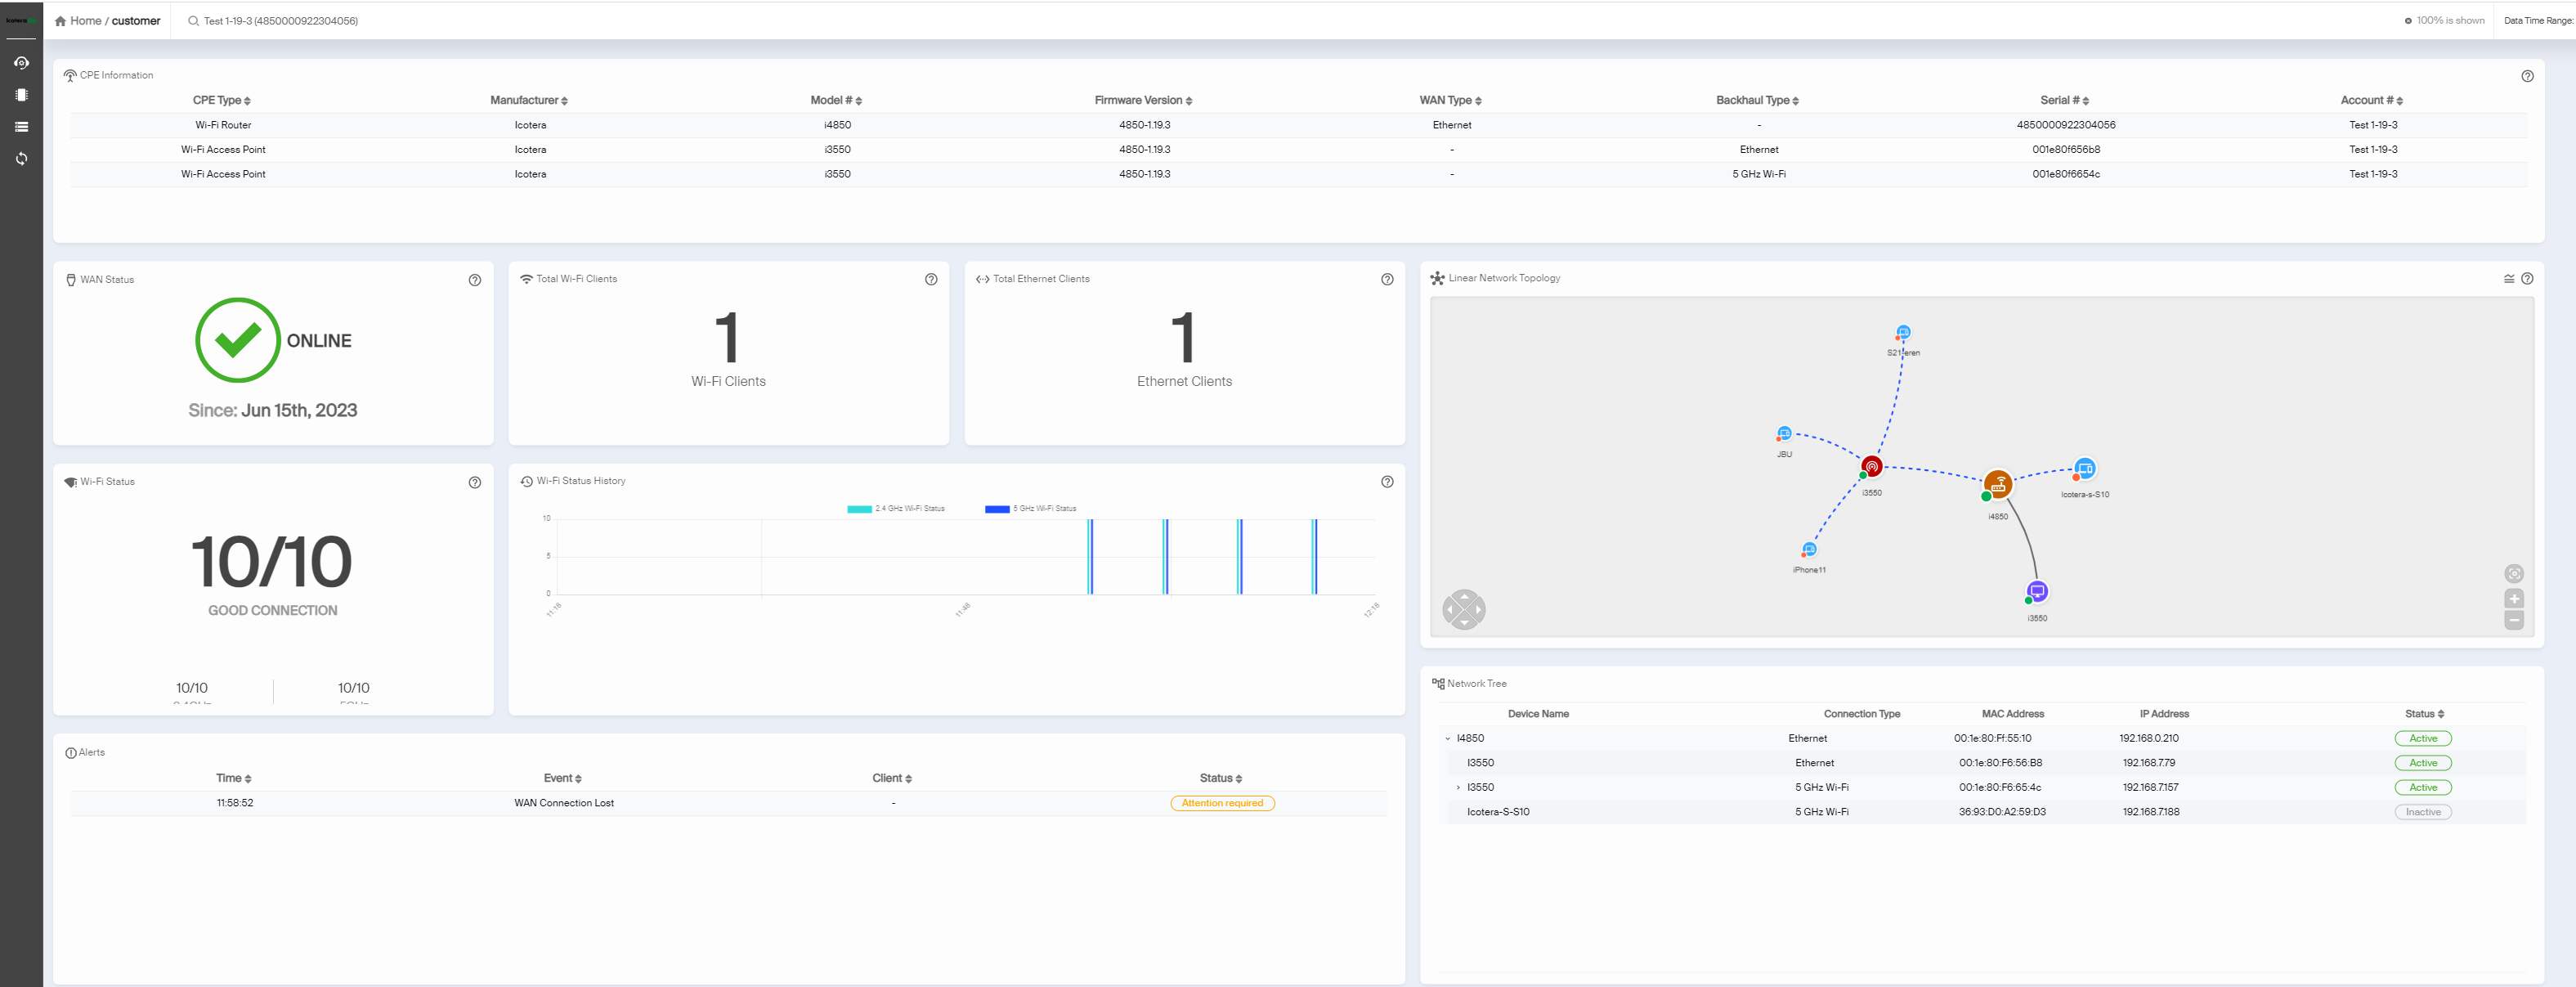The height and width of the screenshot is (987, 2576).
Task: Click the Attention required alert status
Action: point(1222,802)
